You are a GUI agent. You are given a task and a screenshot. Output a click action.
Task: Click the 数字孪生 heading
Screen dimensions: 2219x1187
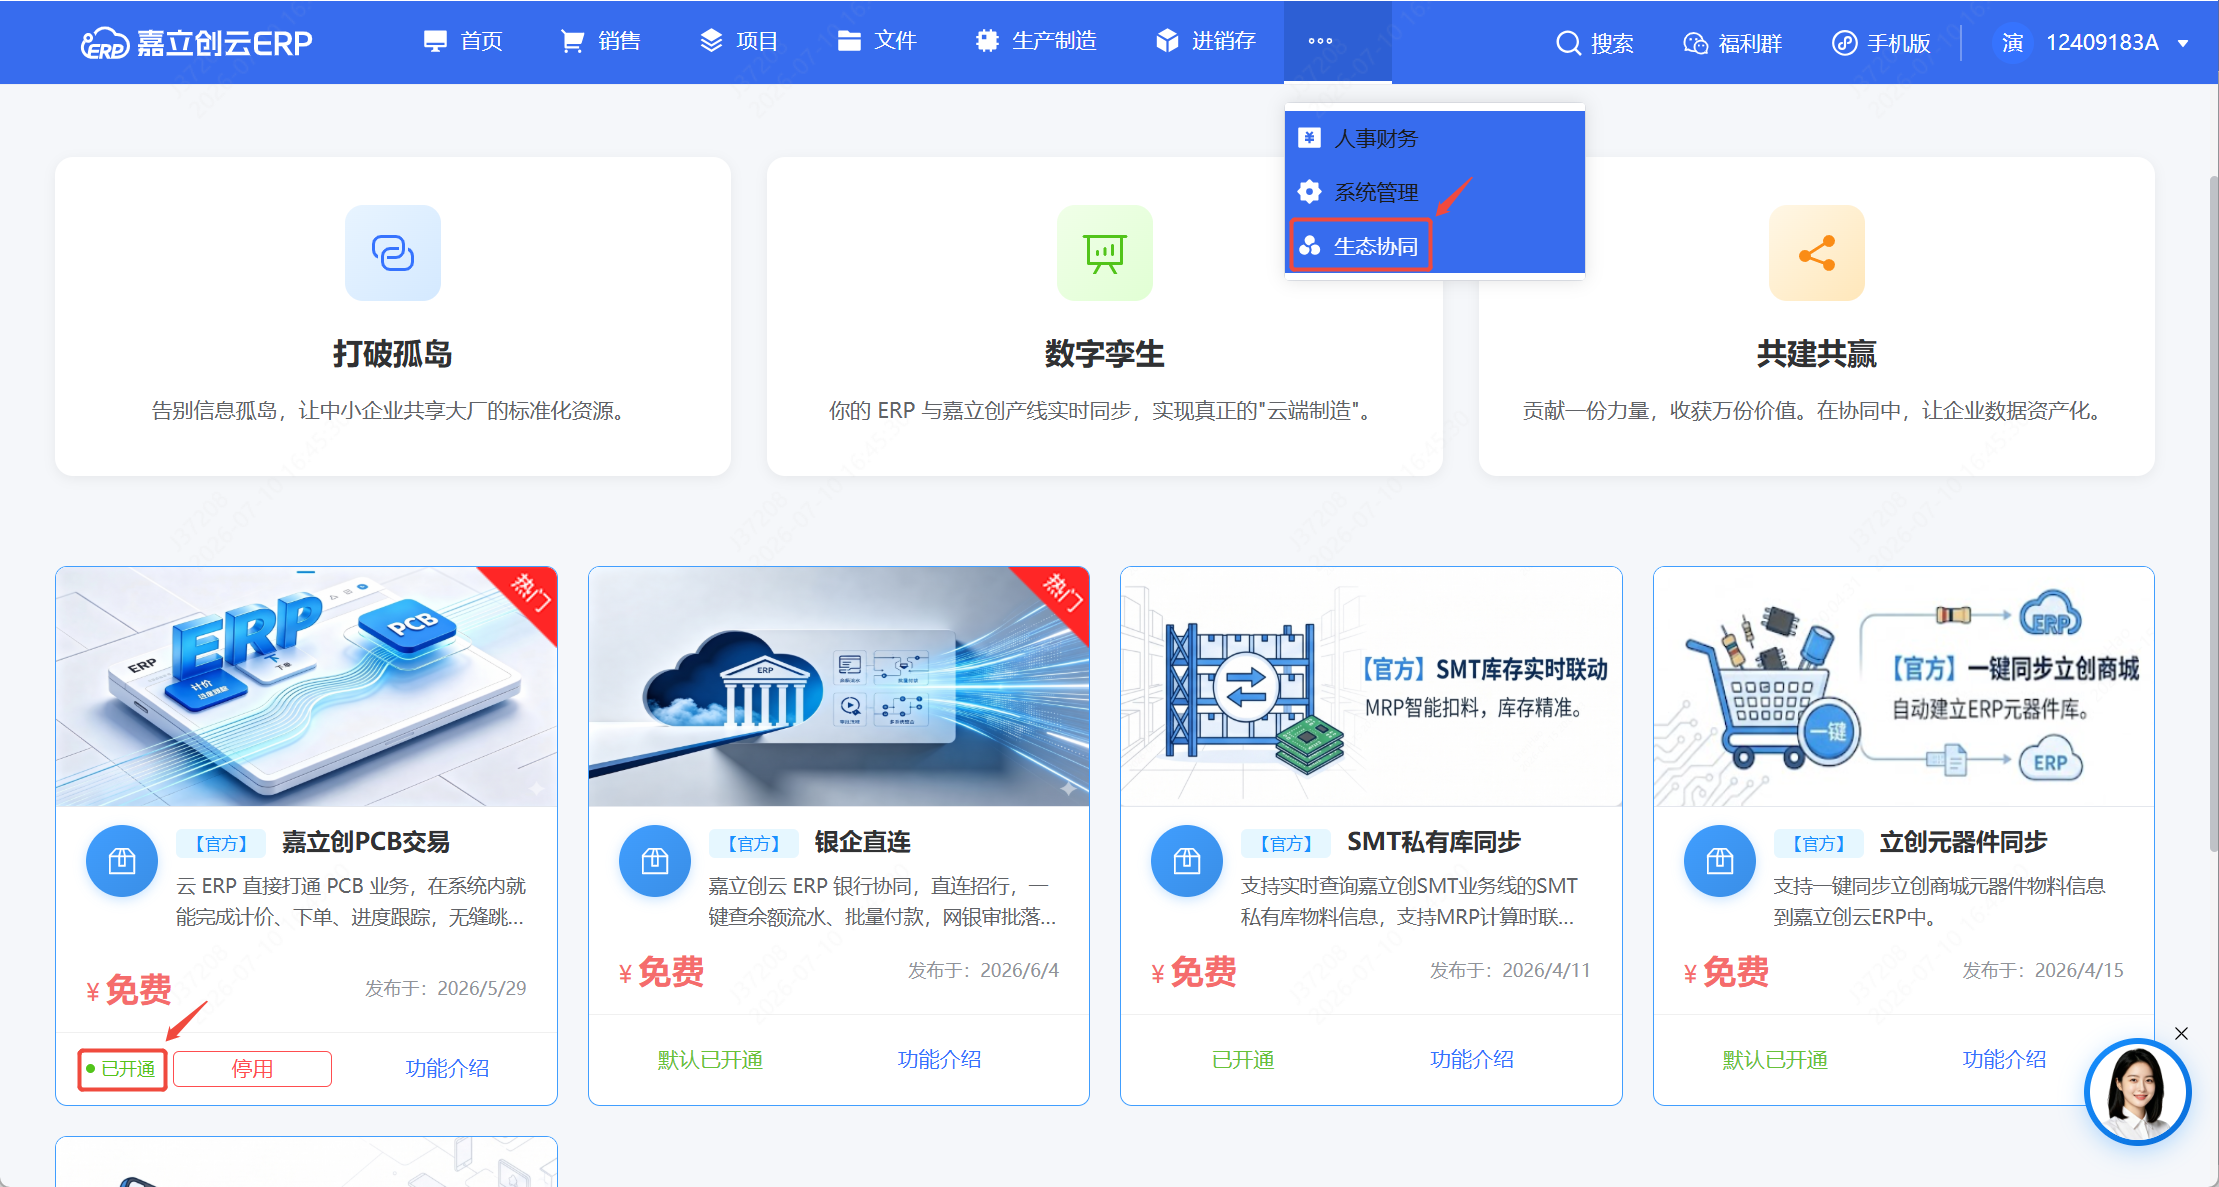pyautogui.click(x=1105, y=354)
